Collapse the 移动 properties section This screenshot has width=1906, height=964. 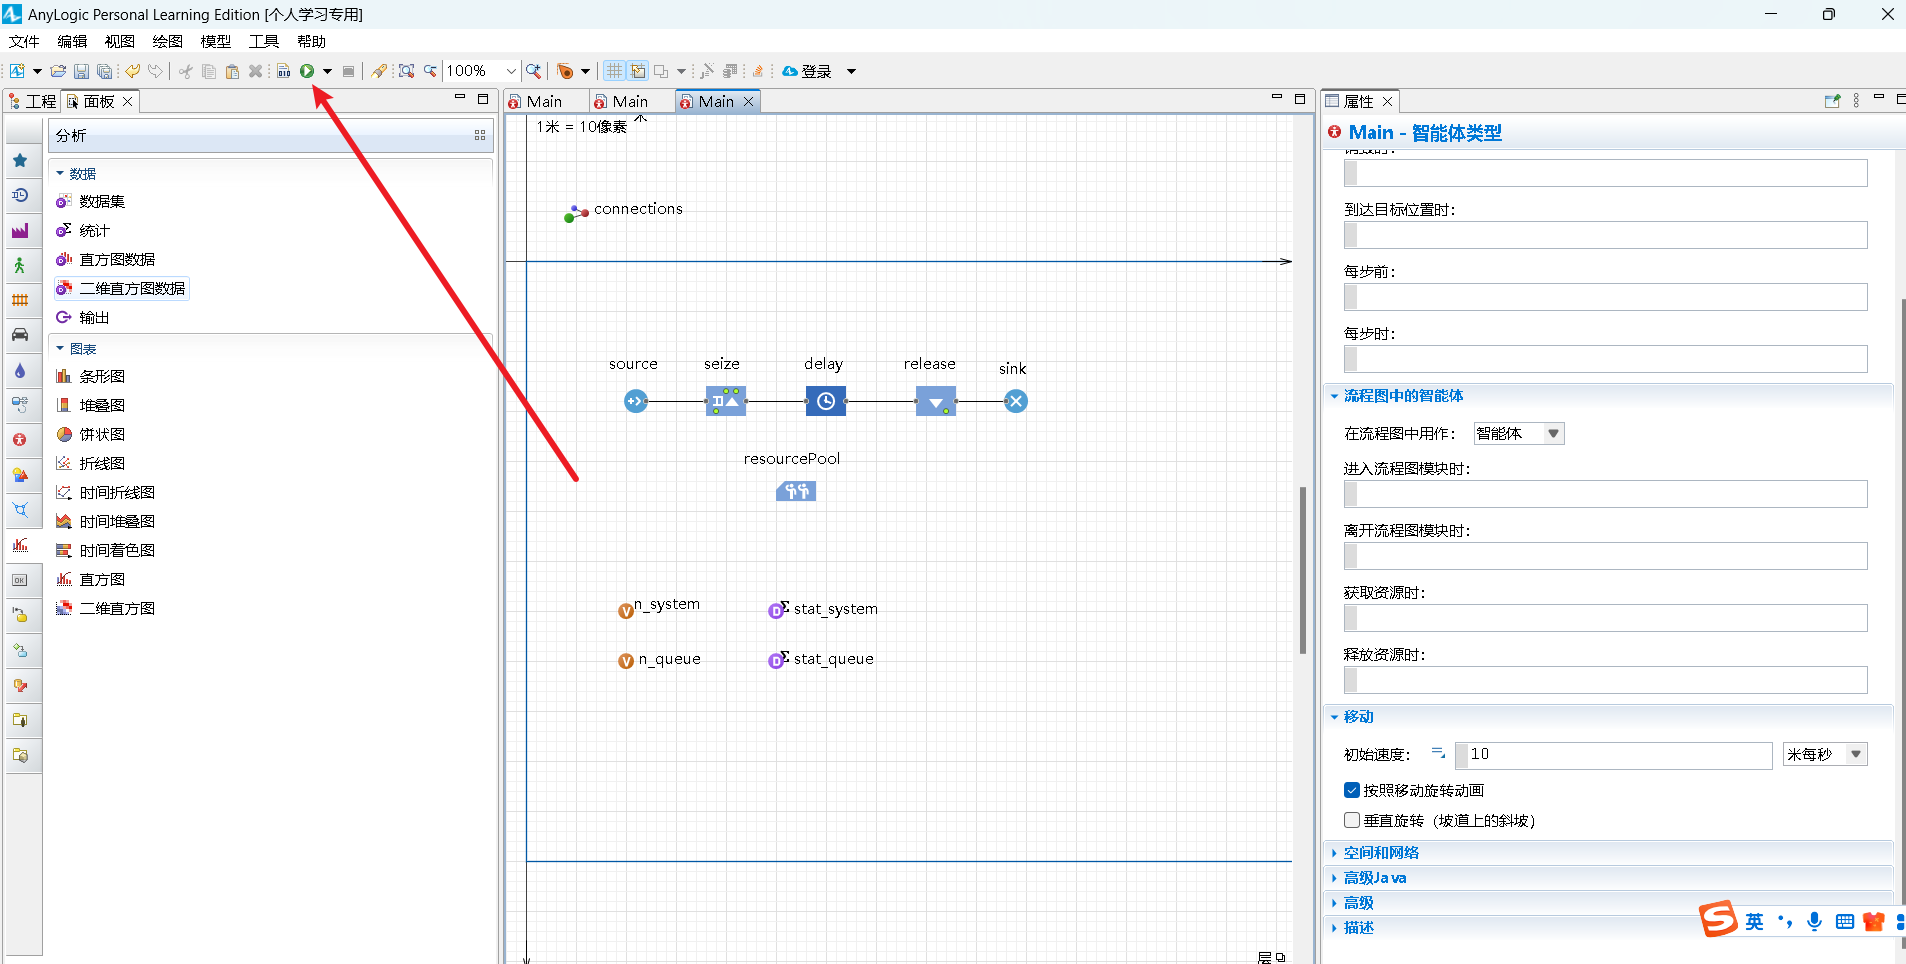[x=1334, y=717]
